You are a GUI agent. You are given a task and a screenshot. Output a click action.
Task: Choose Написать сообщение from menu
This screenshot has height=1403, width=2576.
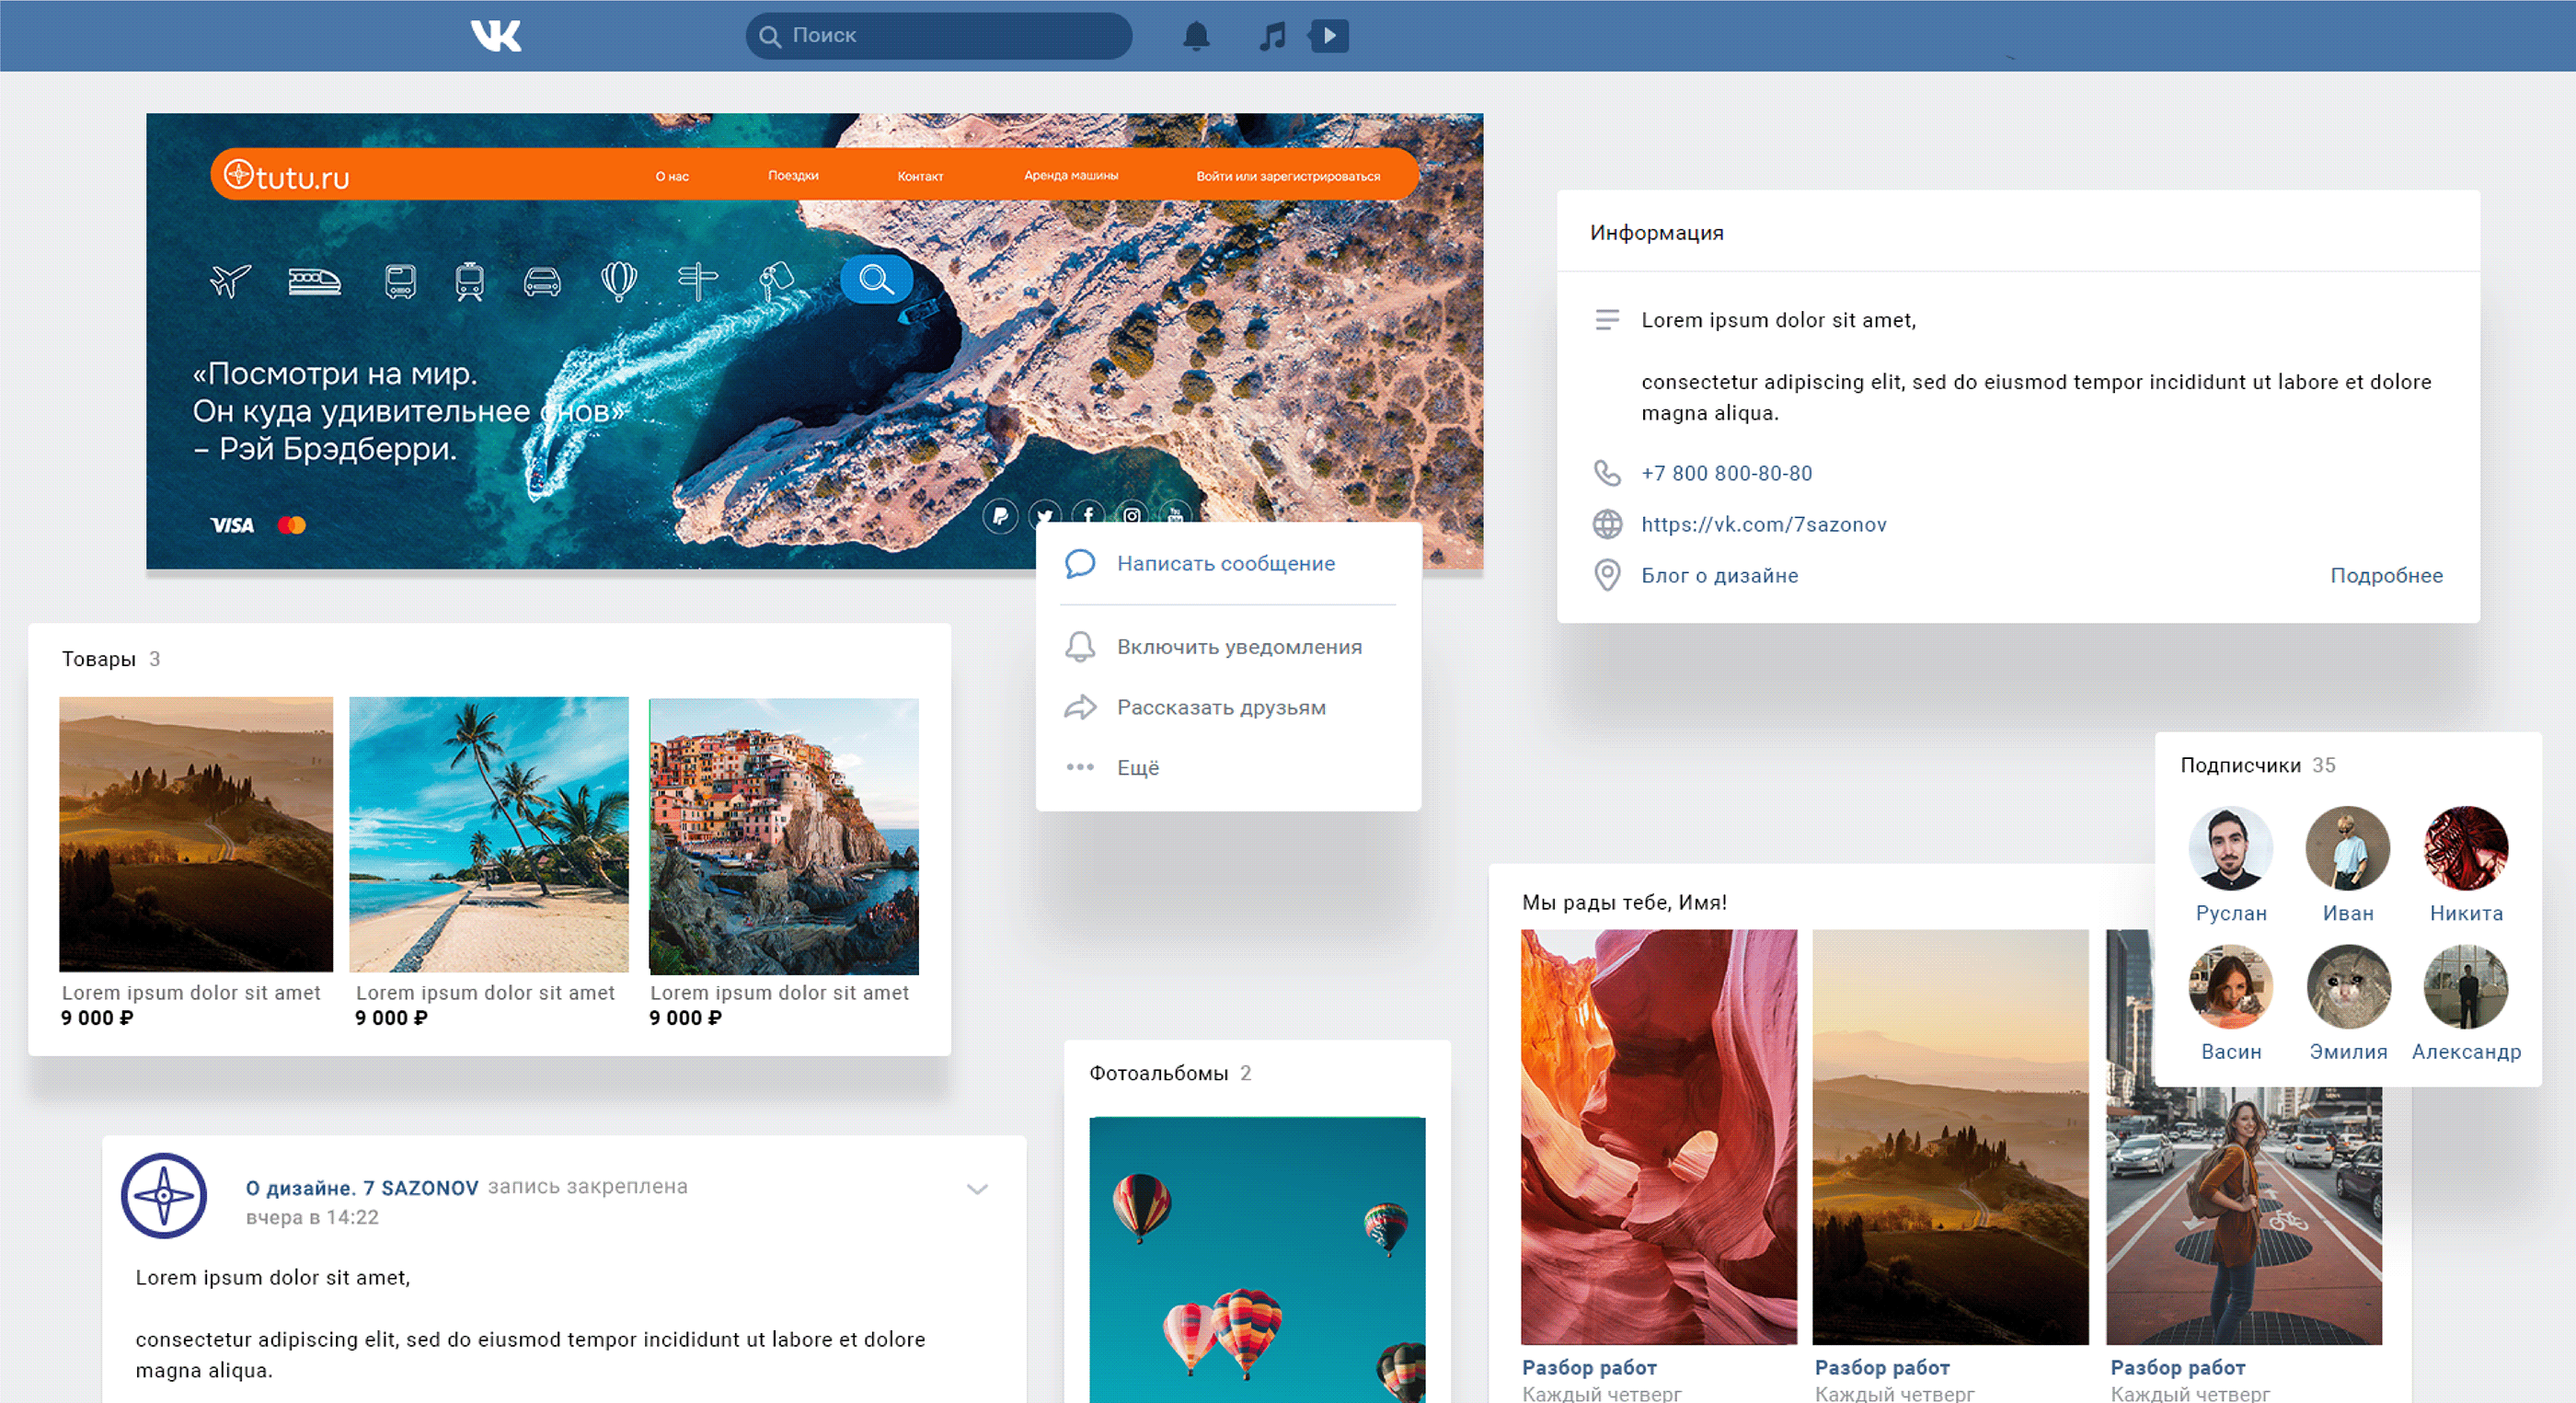[1225, 563]
